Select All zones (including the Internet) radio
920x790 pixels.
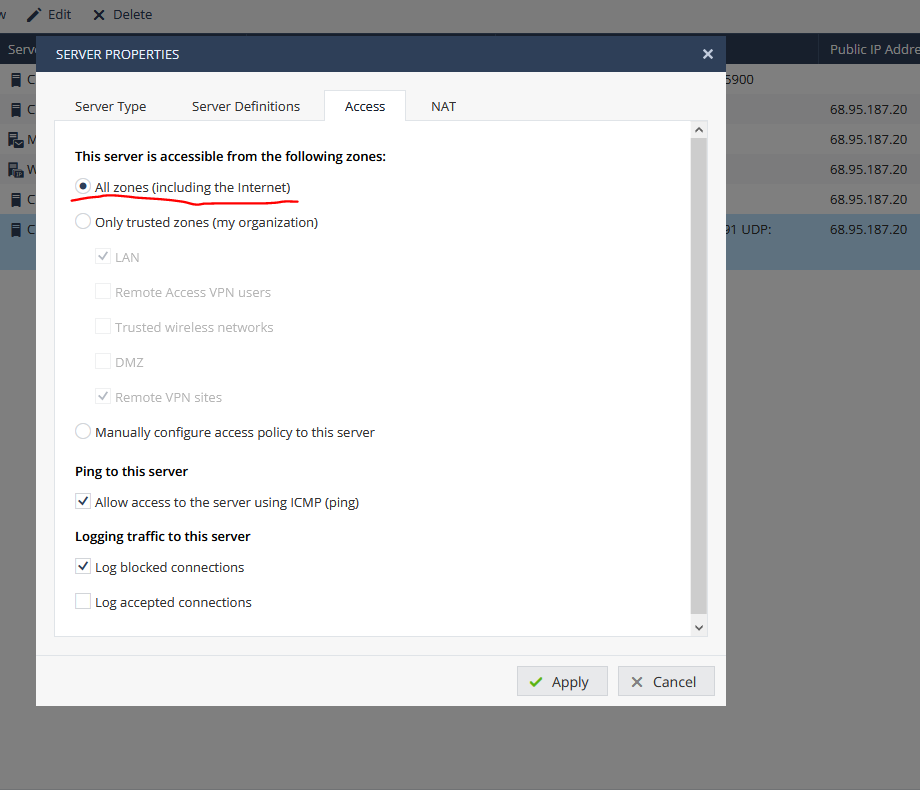pos(83,187)
